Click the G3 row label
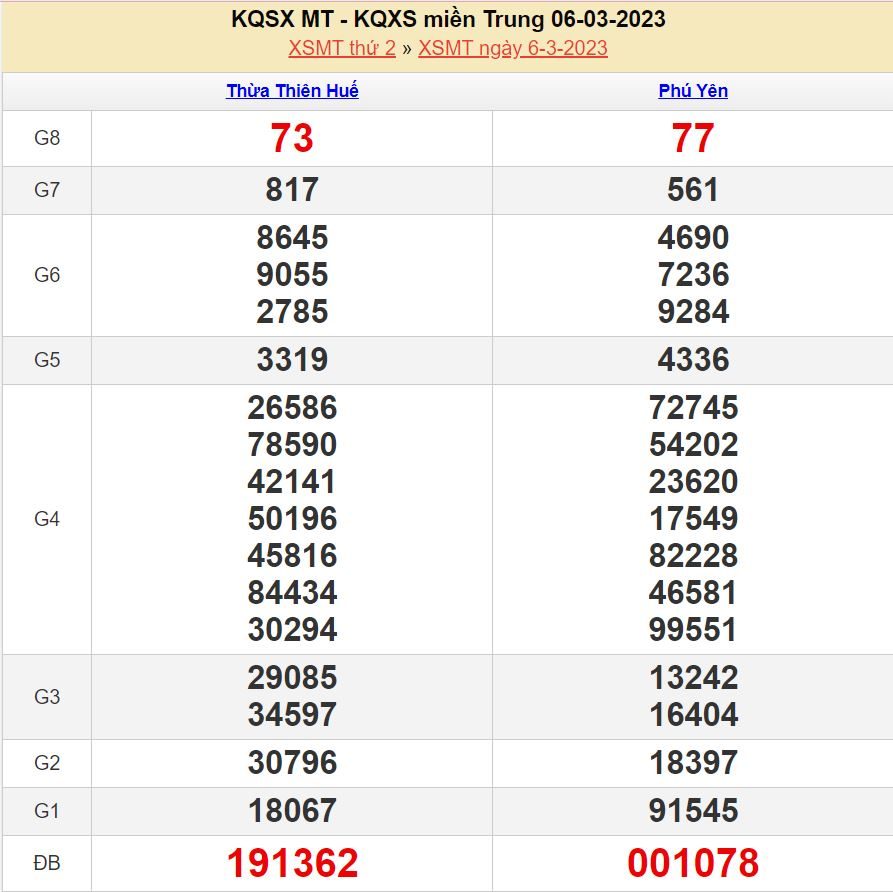The height and width of the screenshot is (892, 893). pyautogui.click(x=47, y=697)
